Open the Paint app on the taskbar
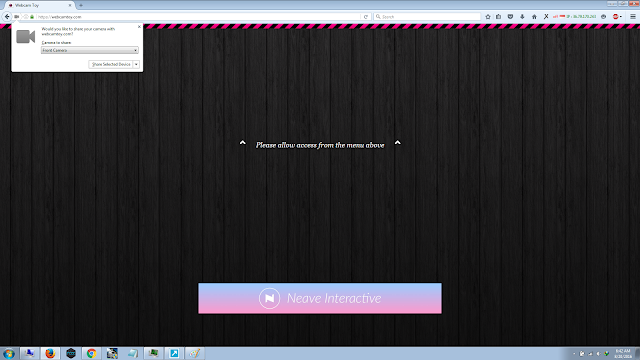 click(x=195, y=353)
